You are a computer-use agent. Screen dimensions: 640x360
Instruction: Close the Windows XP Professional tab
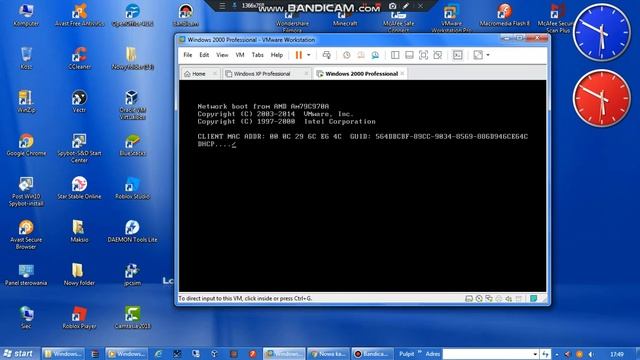click(306, 73)
